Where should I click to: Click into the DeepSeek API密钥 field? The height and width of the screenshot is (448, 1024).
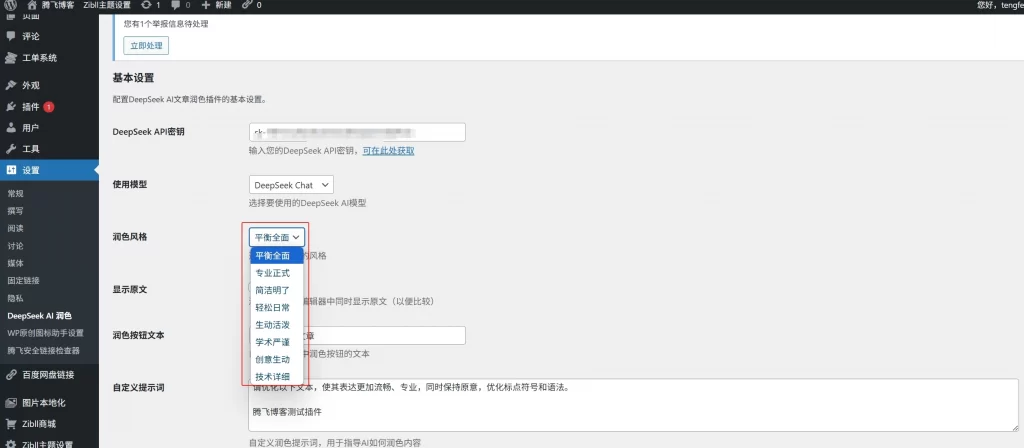point(357,132)
